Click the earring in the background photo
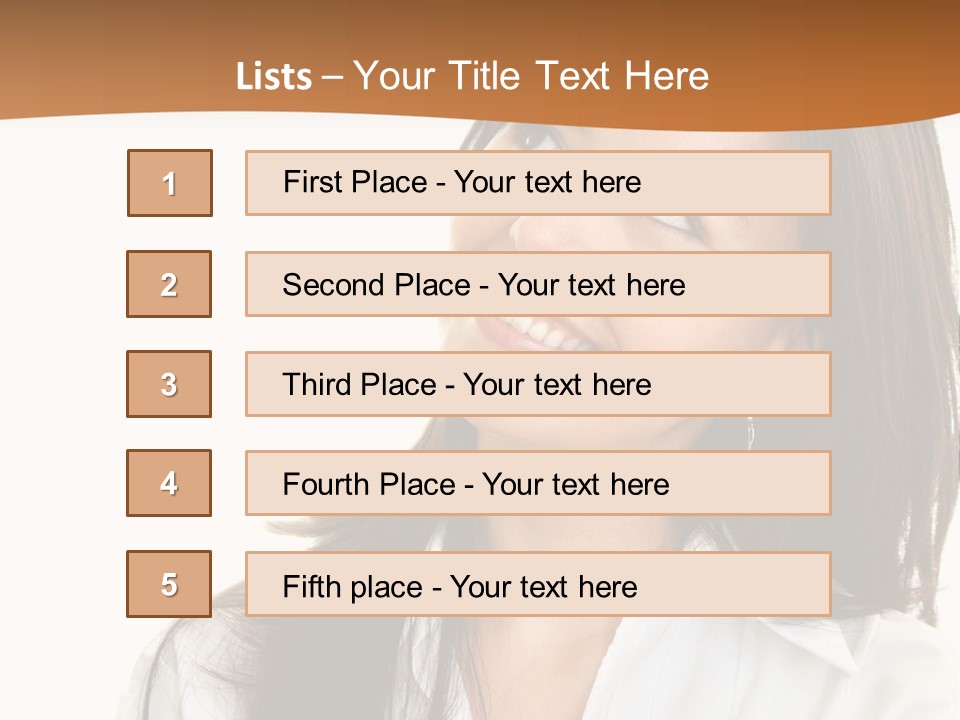Screen dimensions: 960x720 click(x=750, y=432)
